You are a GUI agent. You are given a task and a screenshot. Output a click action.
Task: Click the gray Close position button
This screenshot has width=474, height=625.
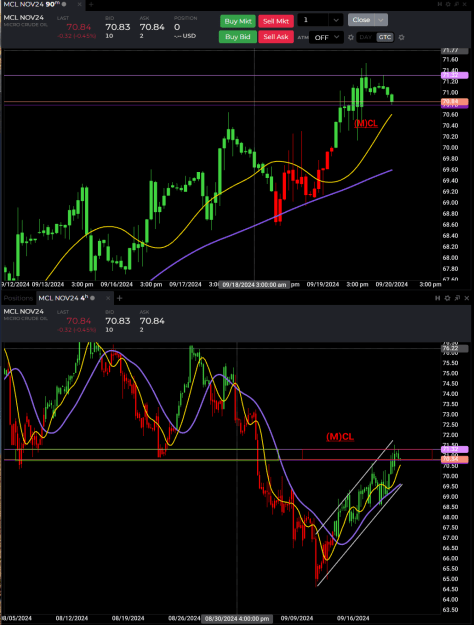(361, 20)
